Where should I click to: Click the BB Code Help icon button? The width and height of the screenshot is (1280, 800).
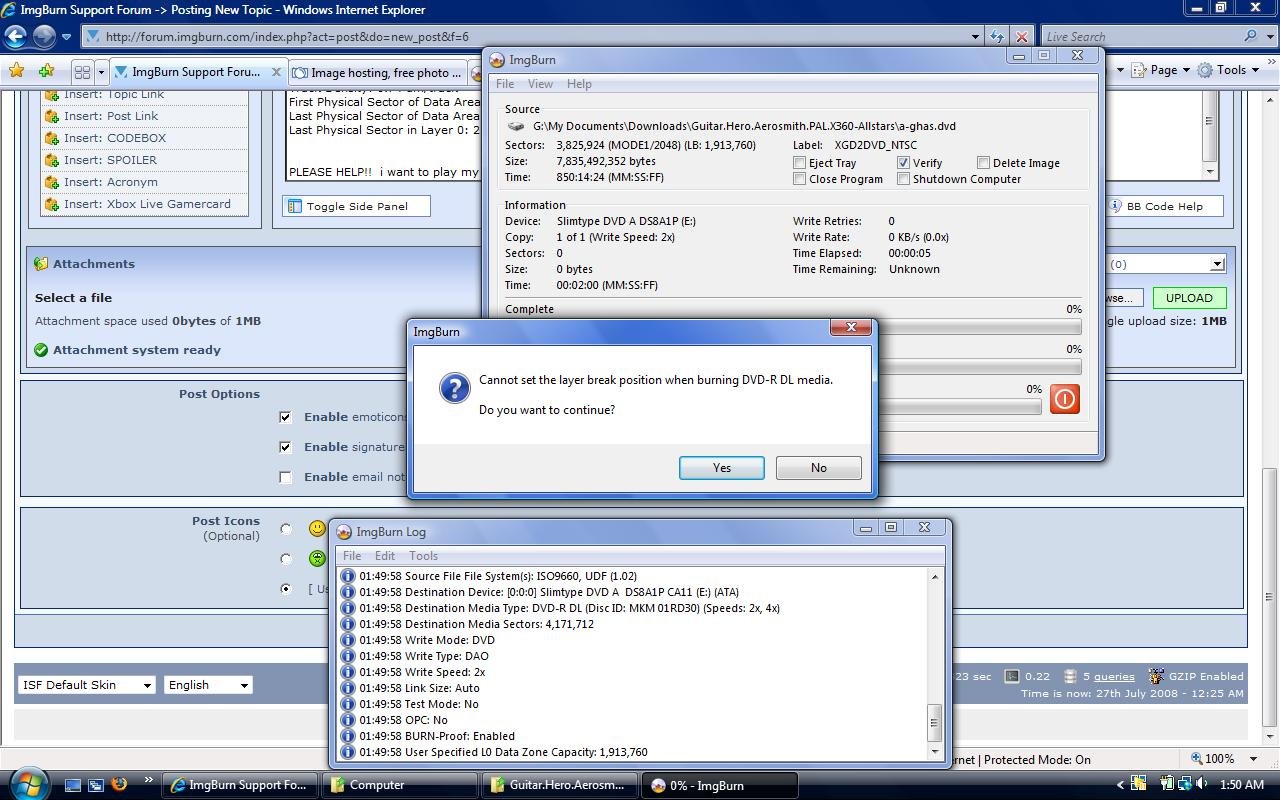(1116, 206)
